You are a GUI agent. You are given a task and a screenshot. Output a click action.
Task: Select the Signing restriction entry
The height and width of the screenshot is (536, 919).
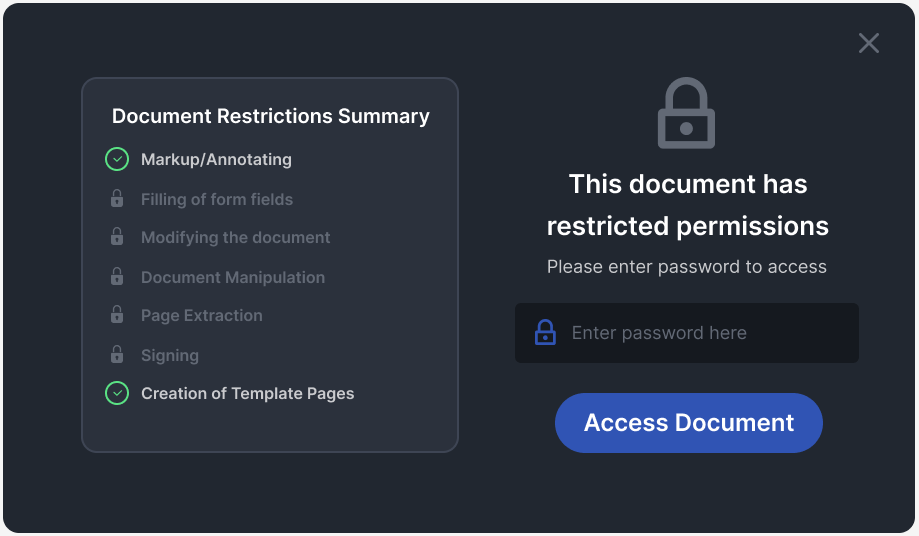(170, 355)
